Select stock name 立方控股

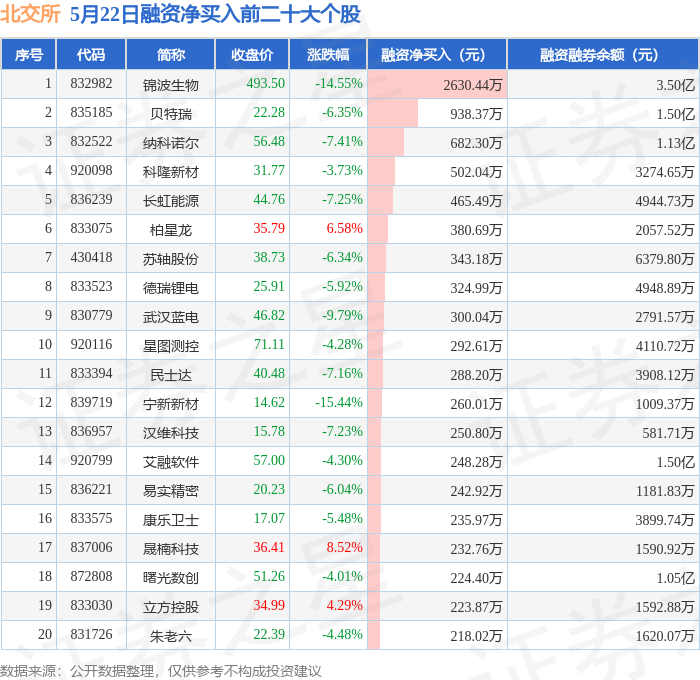[171, 607]
